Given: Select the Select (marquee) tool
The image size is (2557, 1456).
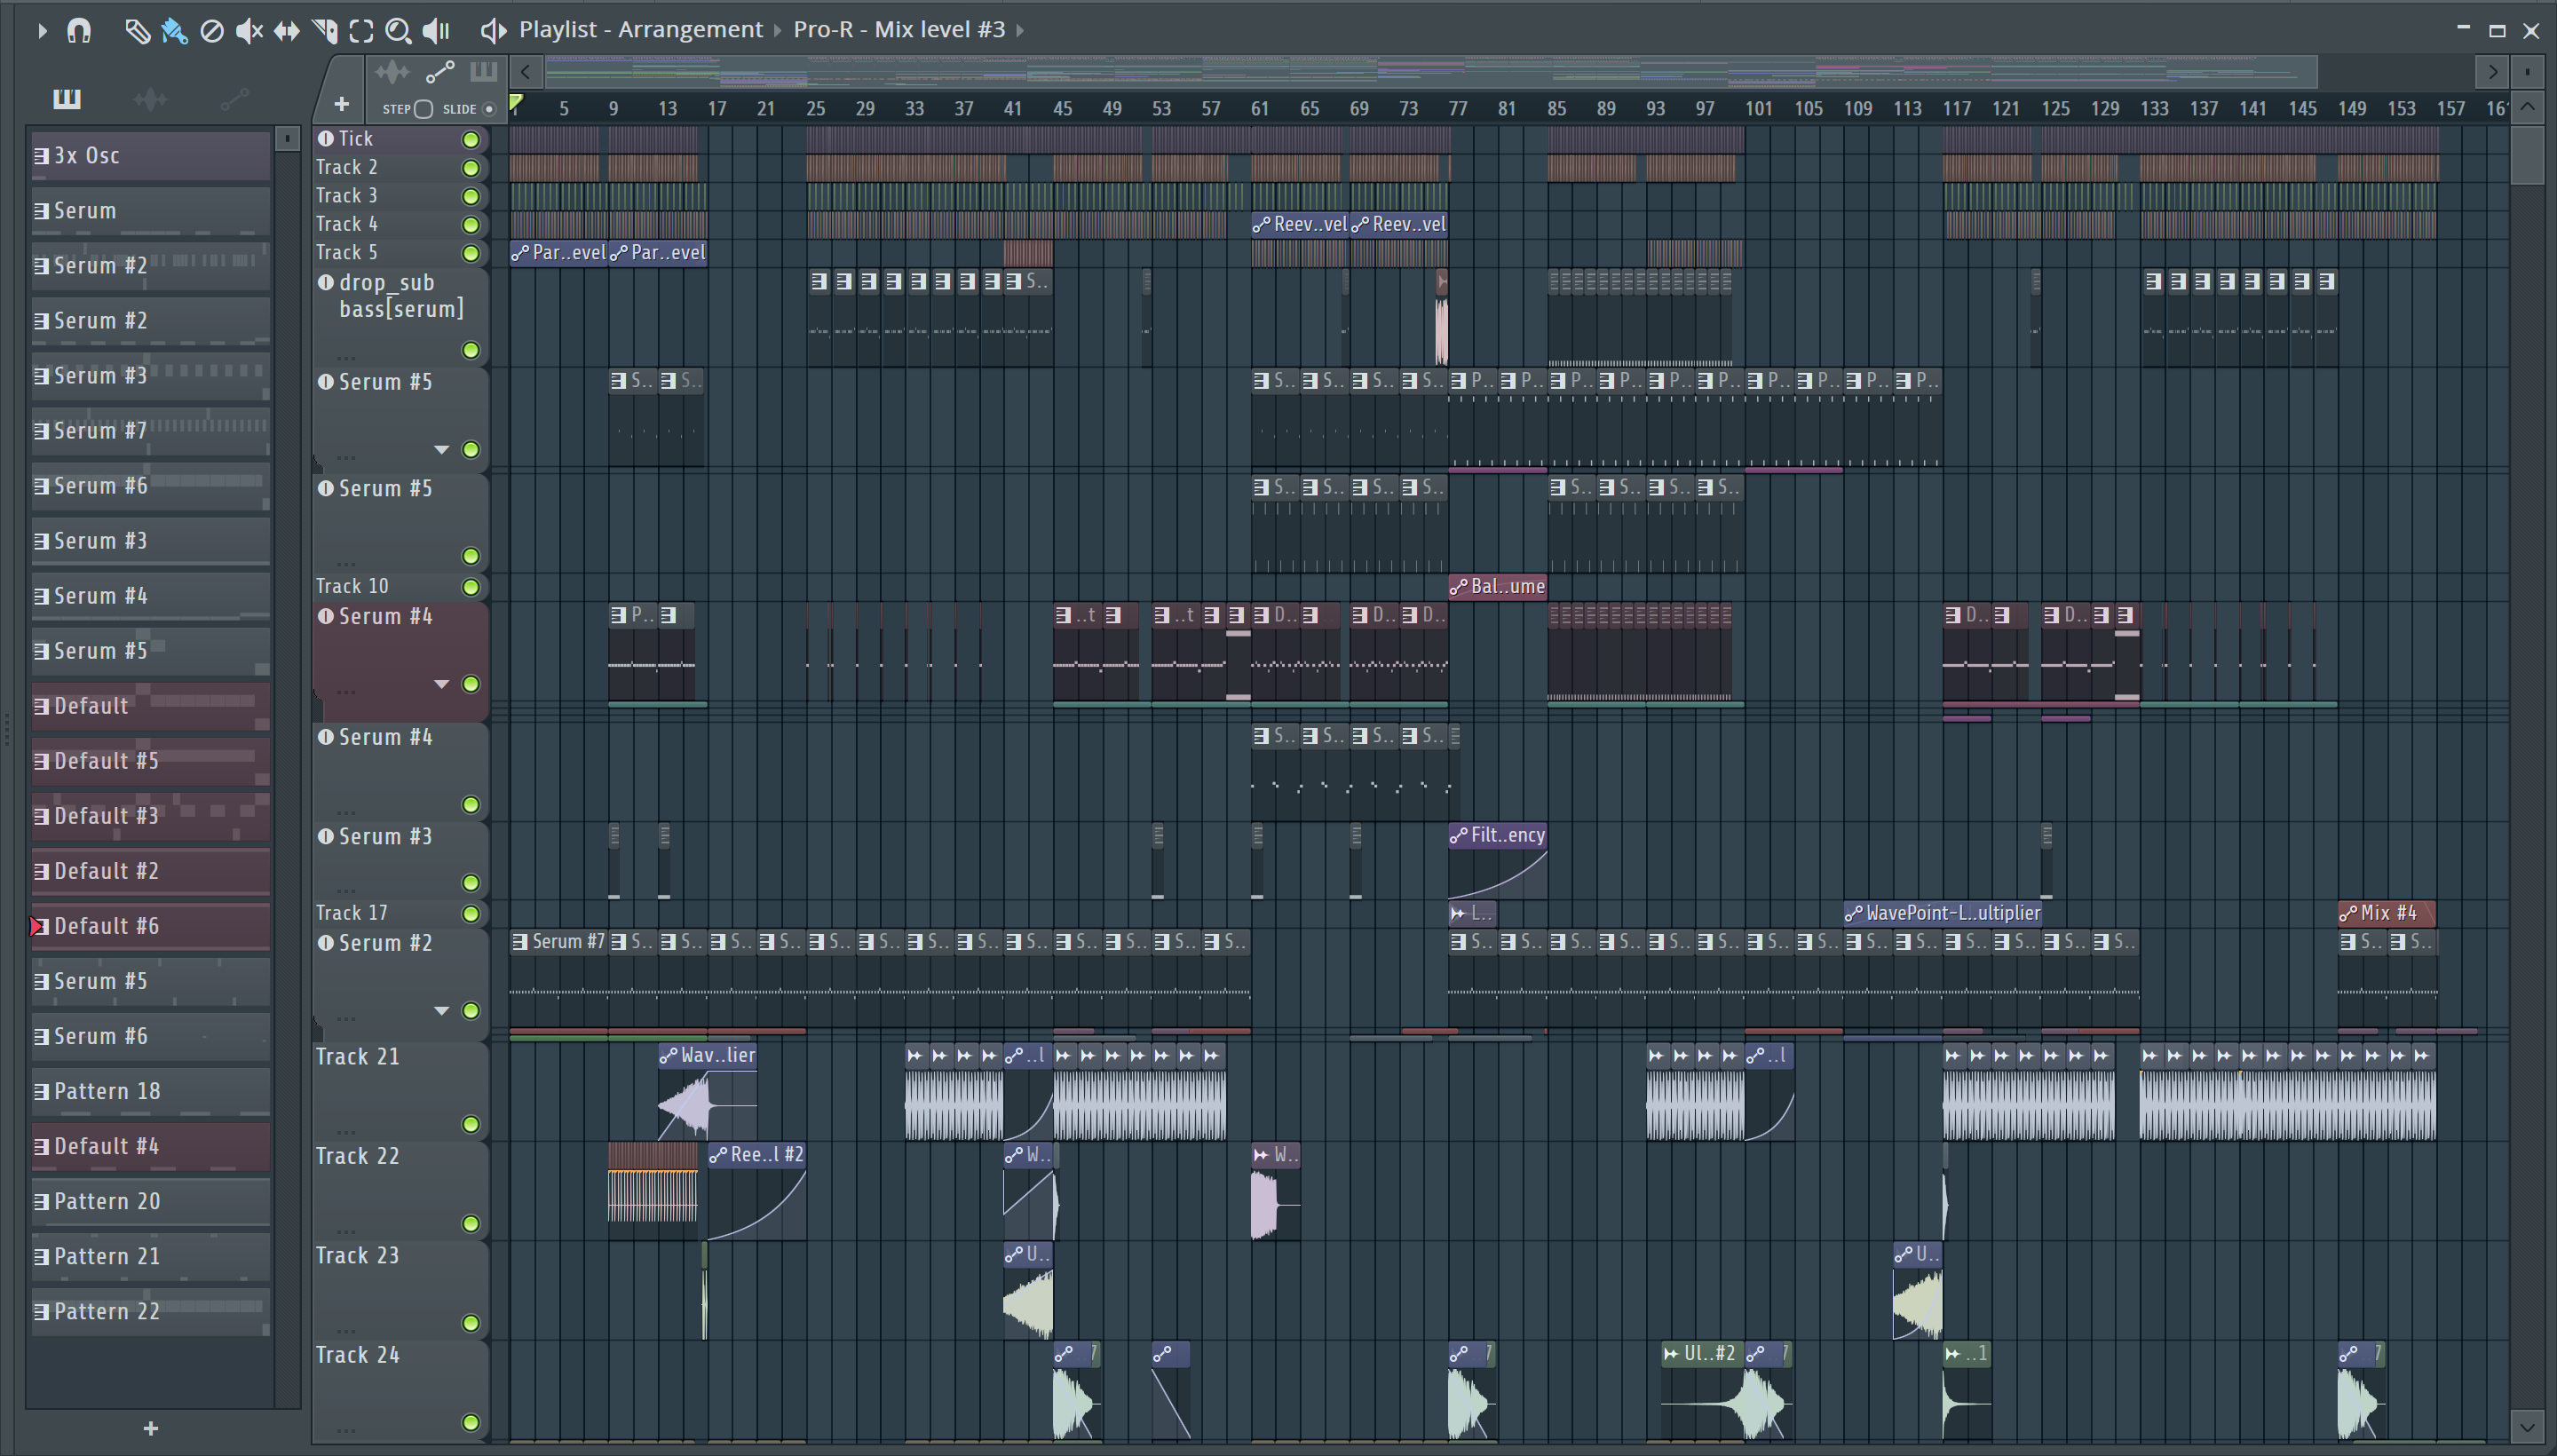Looking at the screenshot, I should (x=361, y=31).
